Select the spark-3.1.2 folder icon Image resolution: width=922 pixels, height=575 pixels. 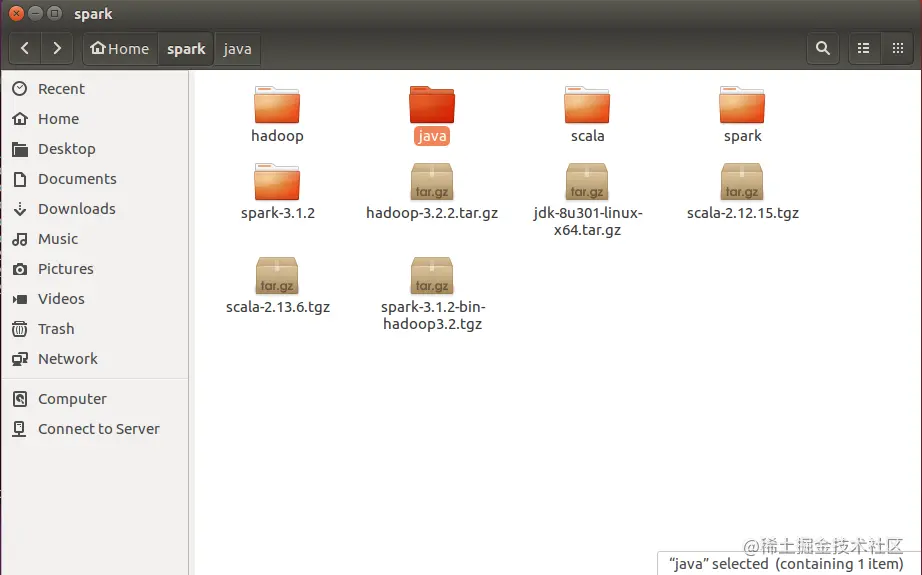click(277, 182)
